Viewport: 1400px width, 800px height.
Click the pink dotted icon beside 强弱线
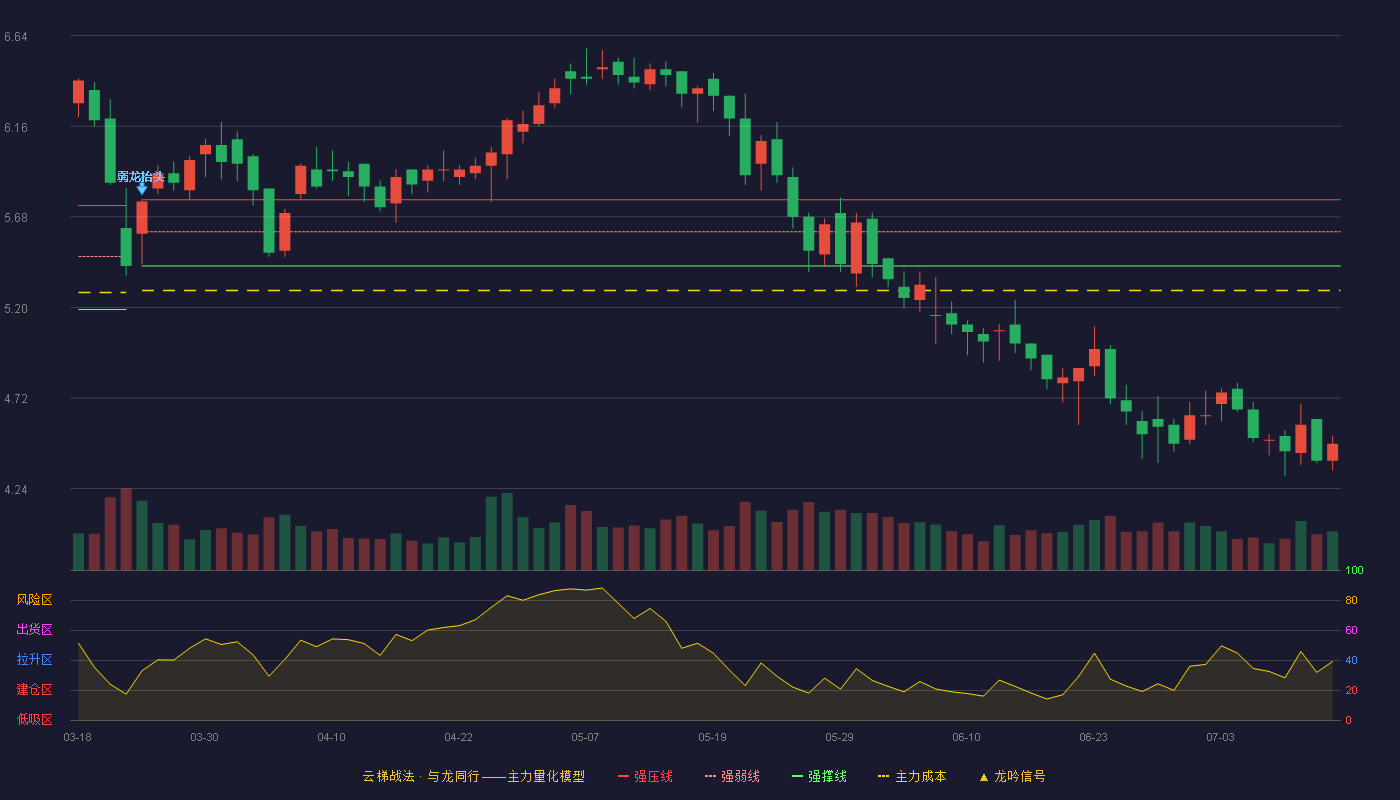coord(710,777)
